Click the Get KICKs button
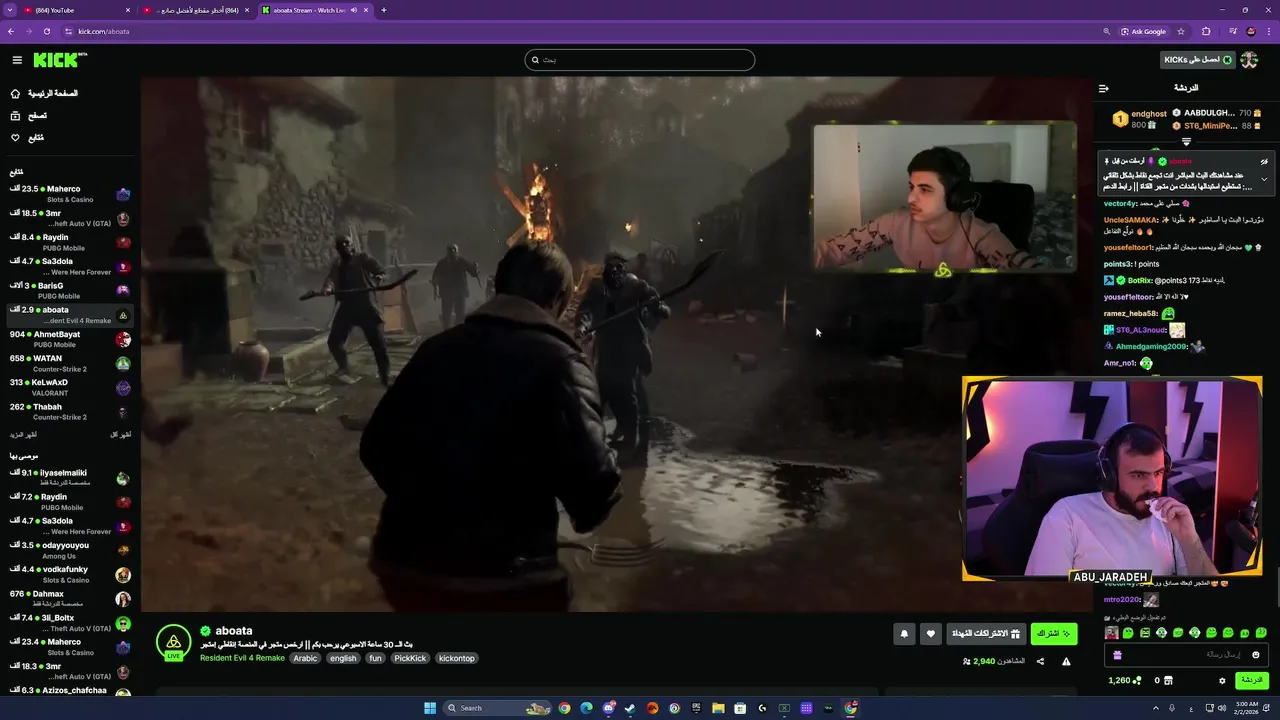The width and height of the screenshot is (1280, 720). click(1197, 60)
